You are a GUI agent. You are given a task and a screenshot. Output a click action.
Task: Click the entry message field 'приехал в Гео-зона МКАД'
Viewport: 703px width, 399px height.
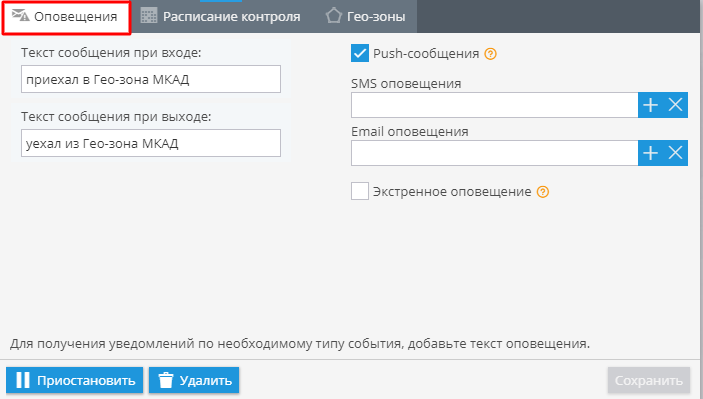point(151,79)
